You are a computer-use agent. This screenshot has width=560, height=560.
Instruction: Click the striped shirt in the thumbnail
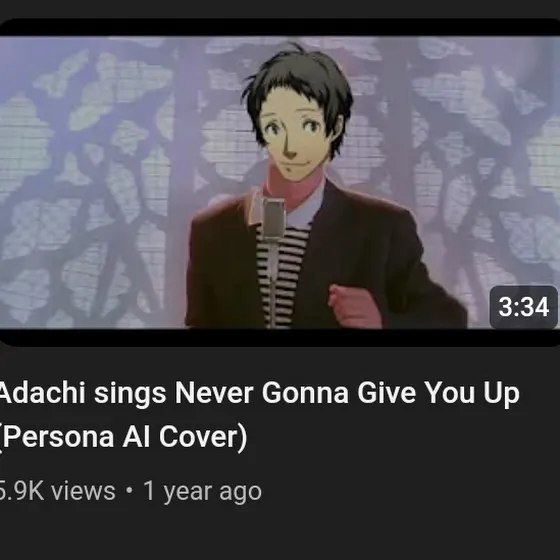click(282, 275)
